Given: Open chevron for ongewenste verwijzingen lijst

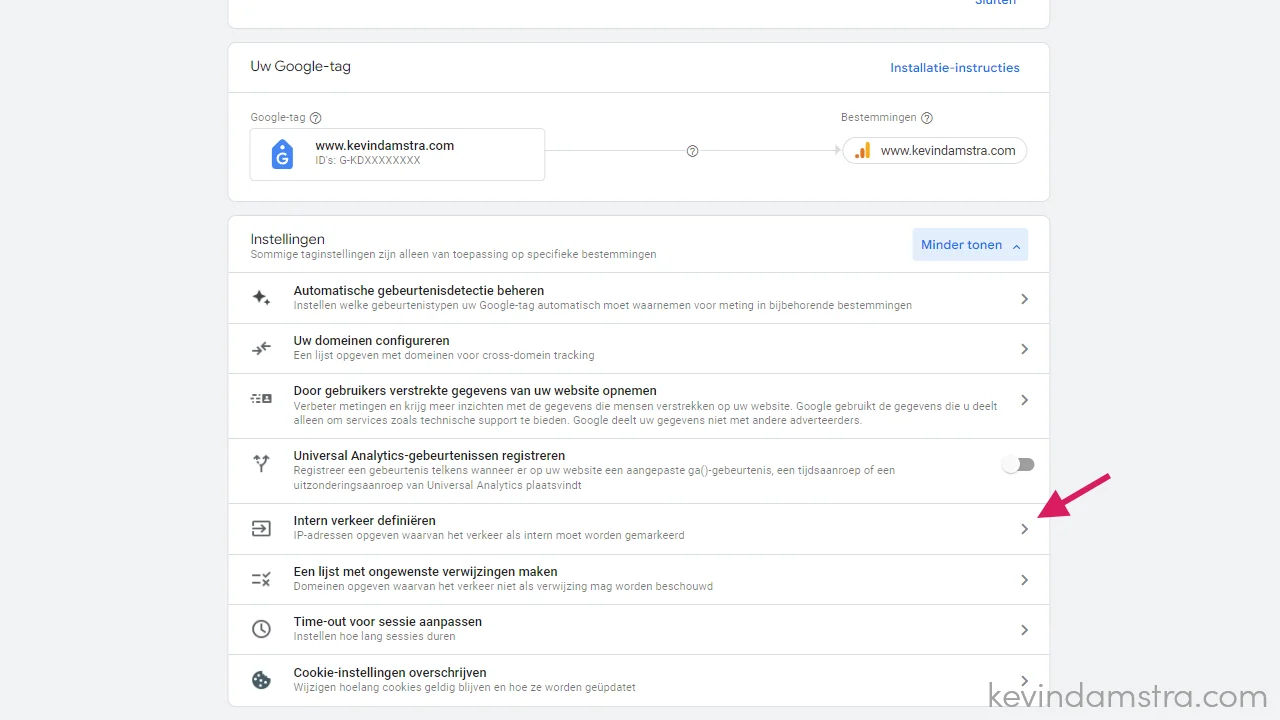Looking at the screenshot, I should 1024,580.
